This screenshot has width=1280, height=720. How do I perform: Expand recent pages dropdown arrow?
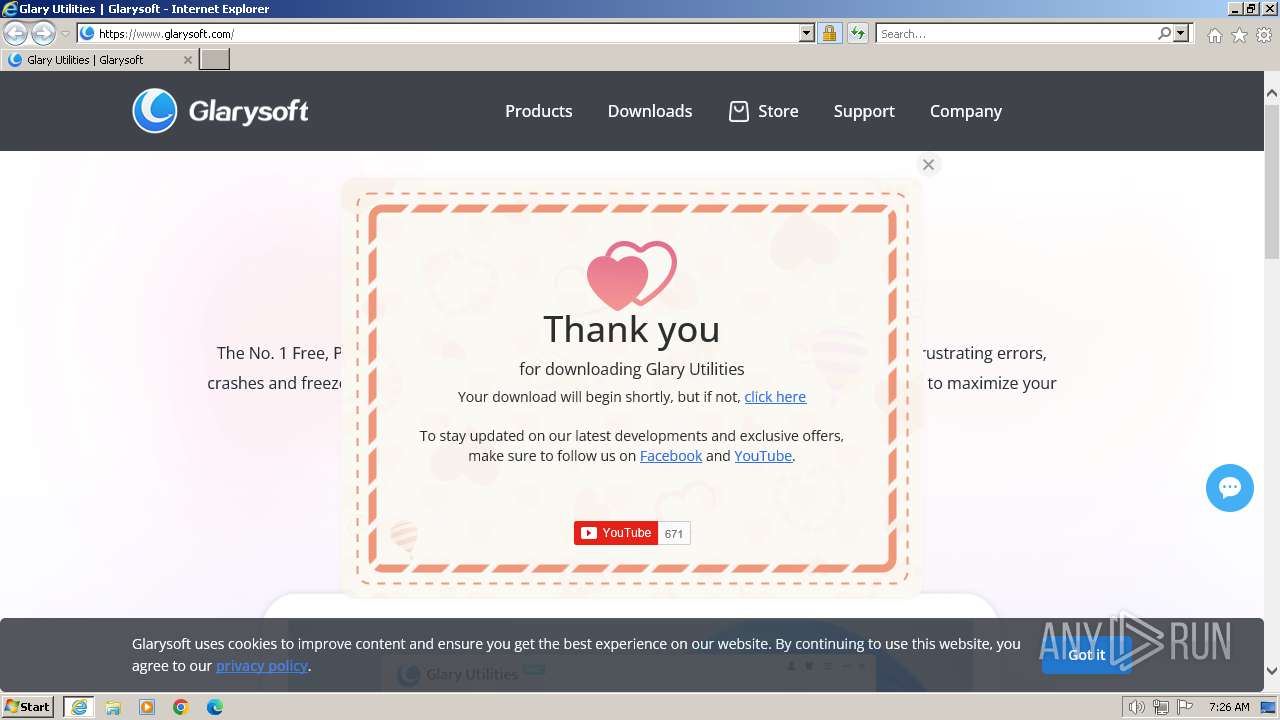[x=65, y=34]
